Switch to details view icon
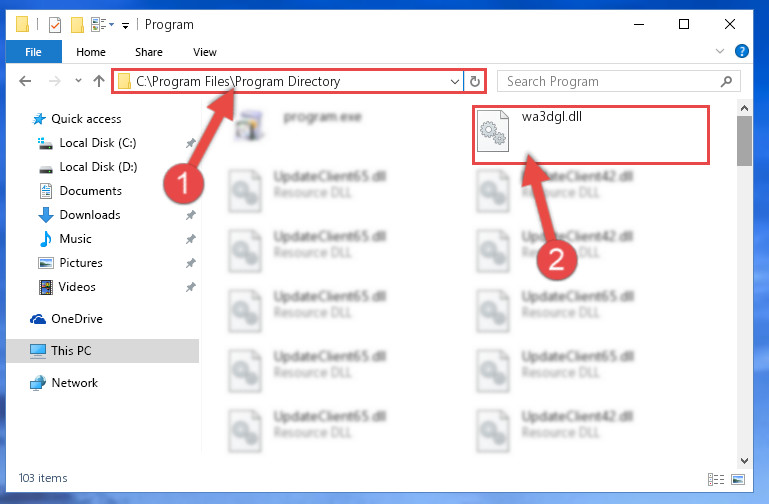 click(716, 479)
